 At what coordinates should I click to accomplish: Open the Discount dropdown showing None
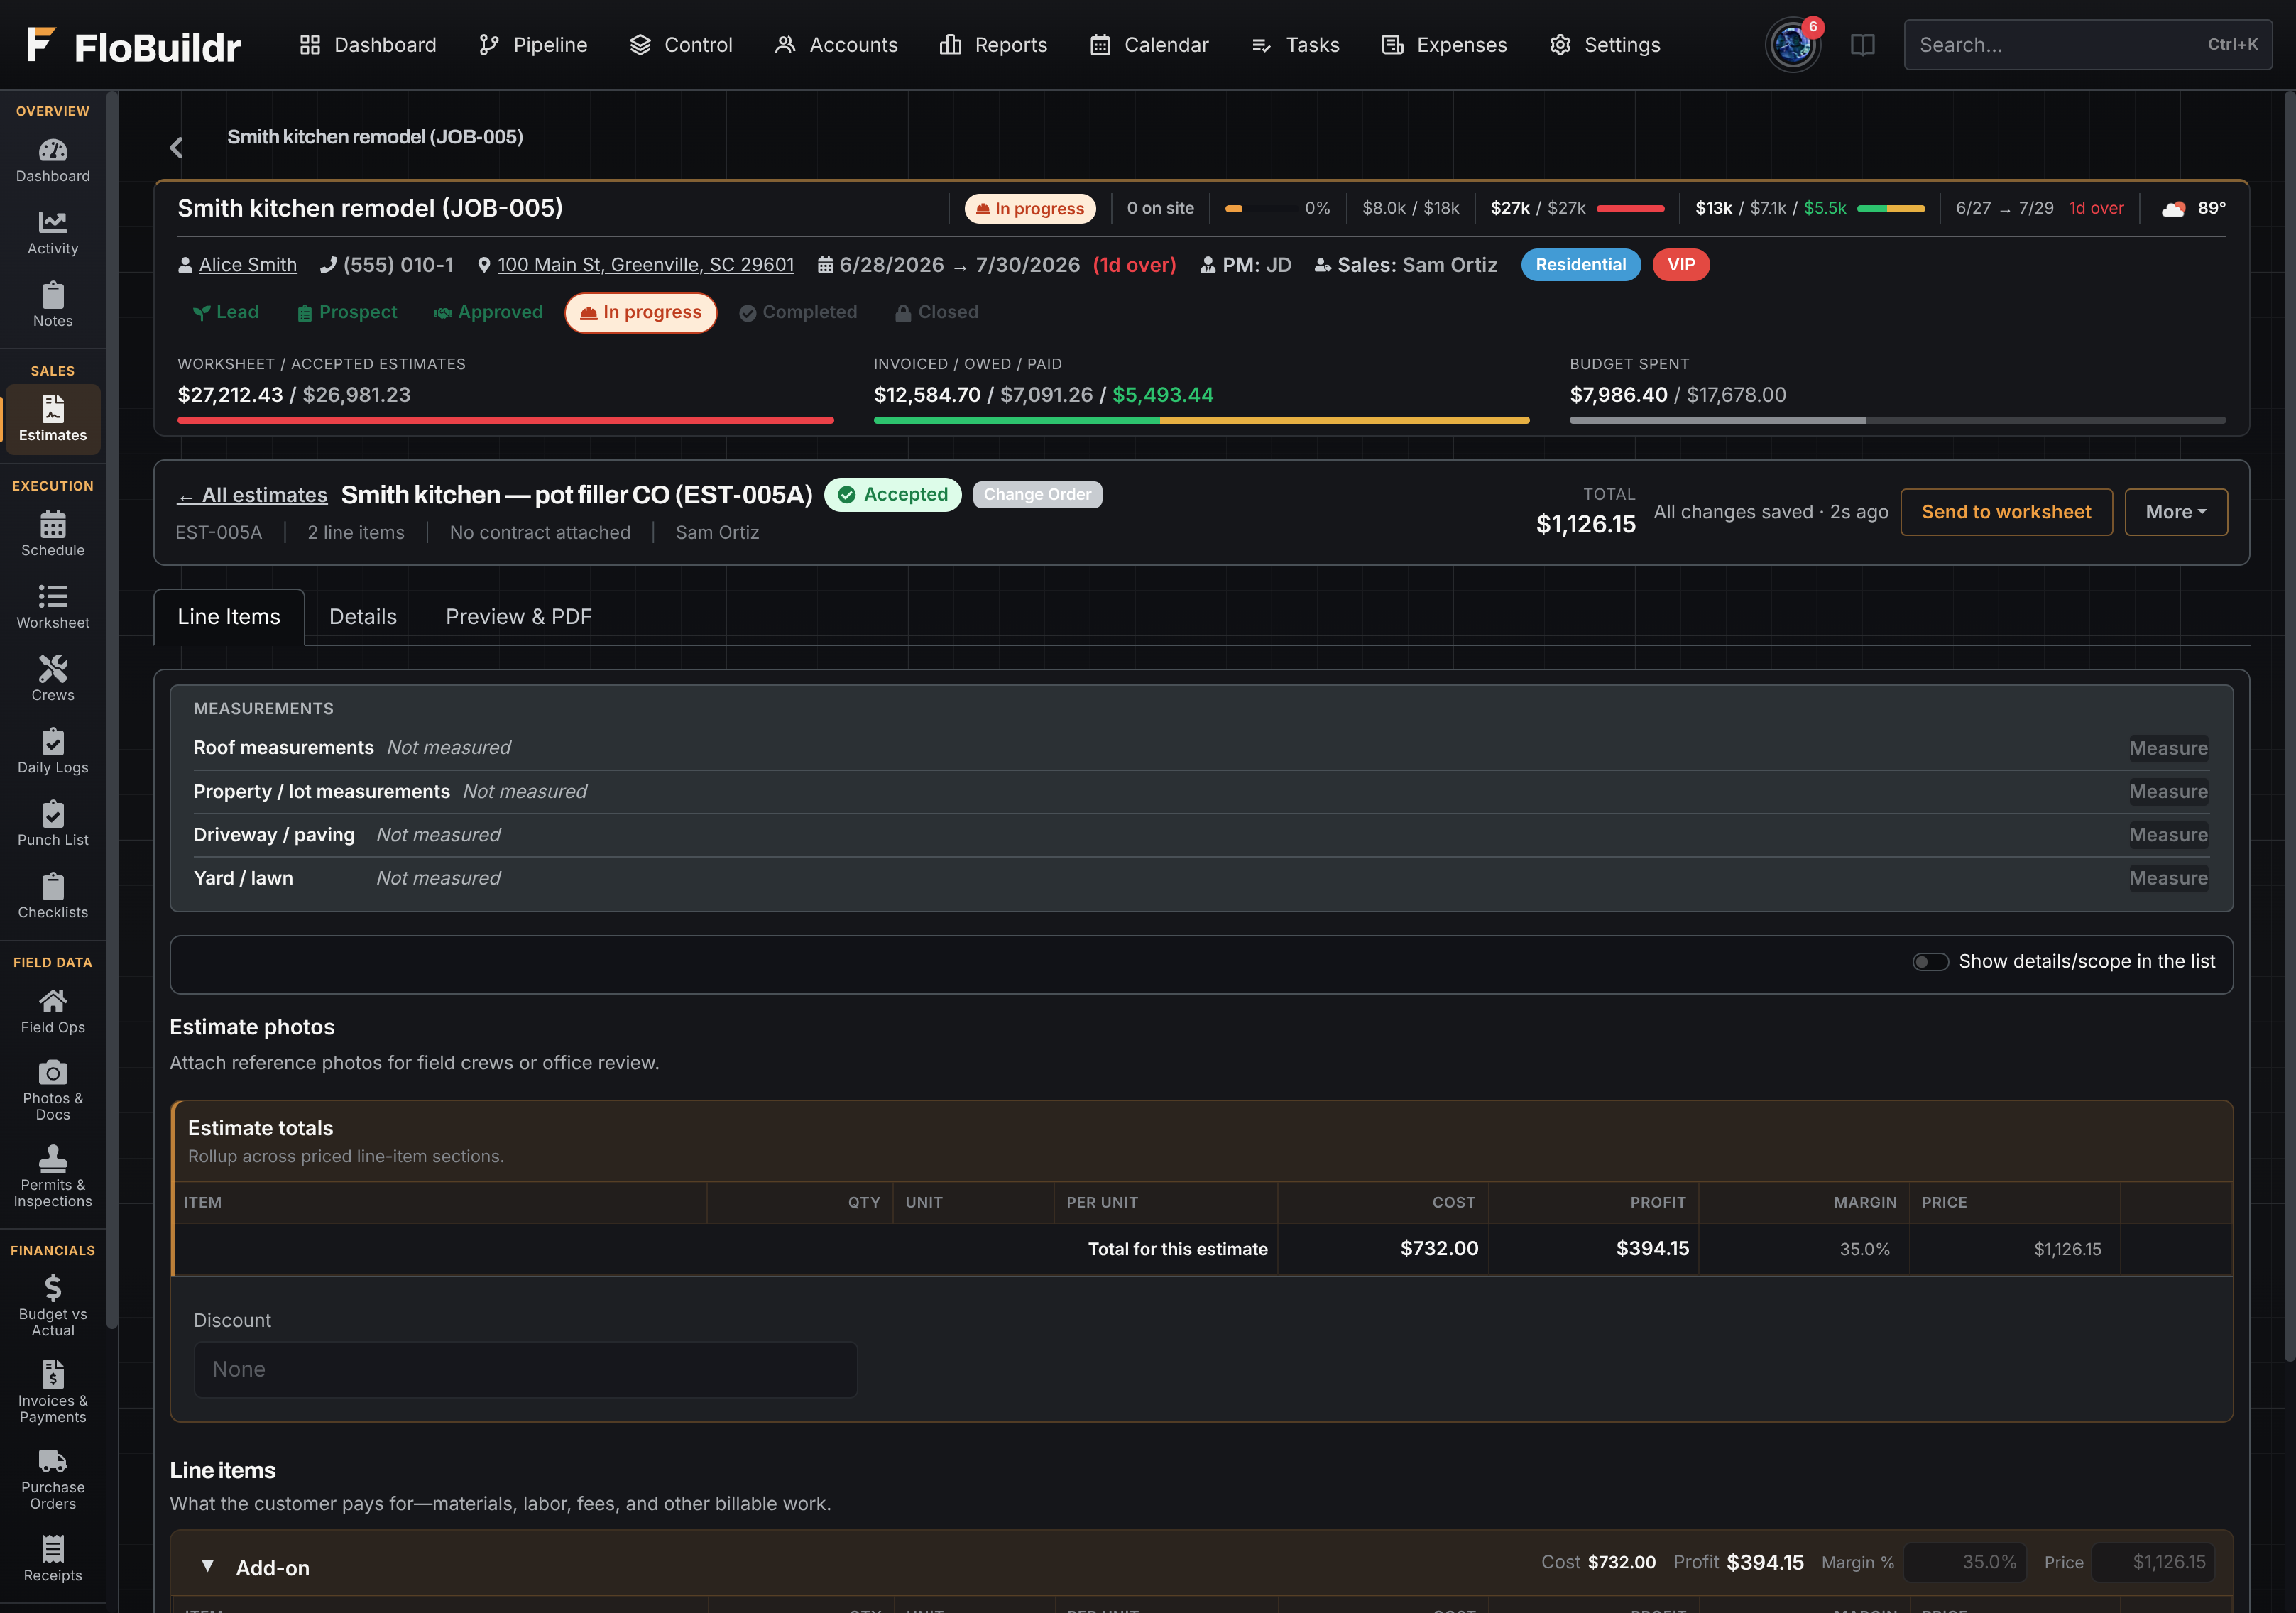click(x=526, y=1370)
